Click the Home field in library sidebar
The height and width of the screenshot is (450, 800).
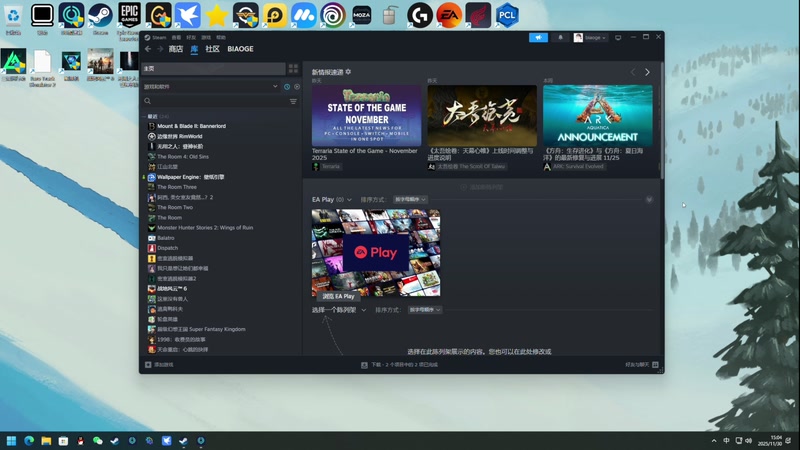click(213, 68)
